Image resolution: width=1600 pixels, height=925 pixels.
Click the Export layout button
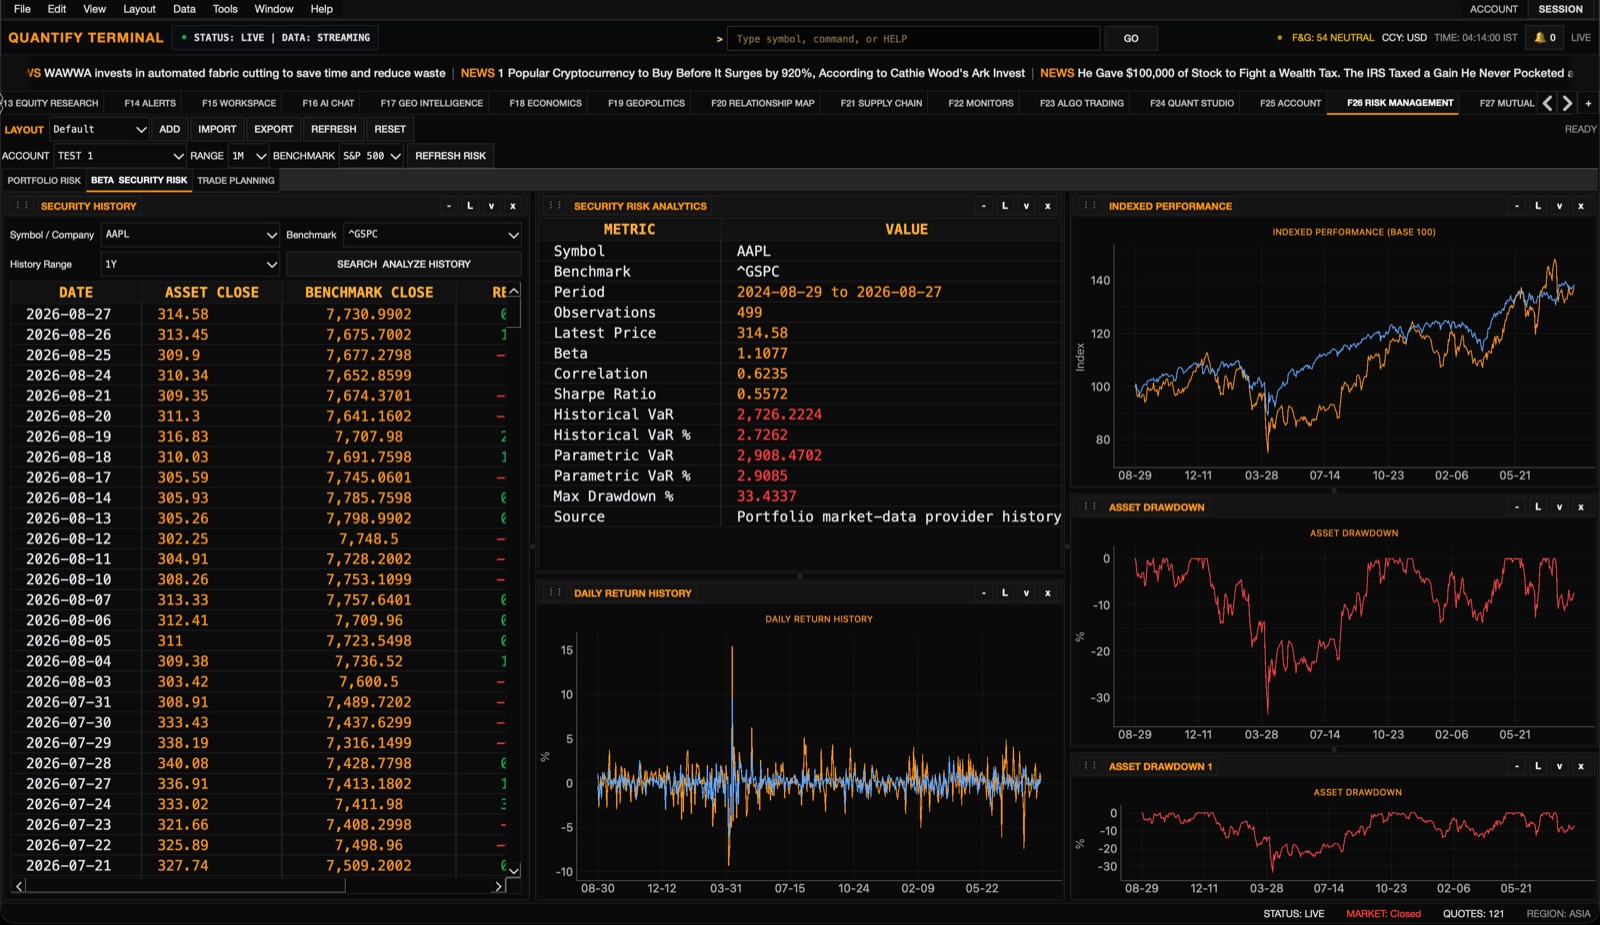pyautogui.click(x=273, y=129)
